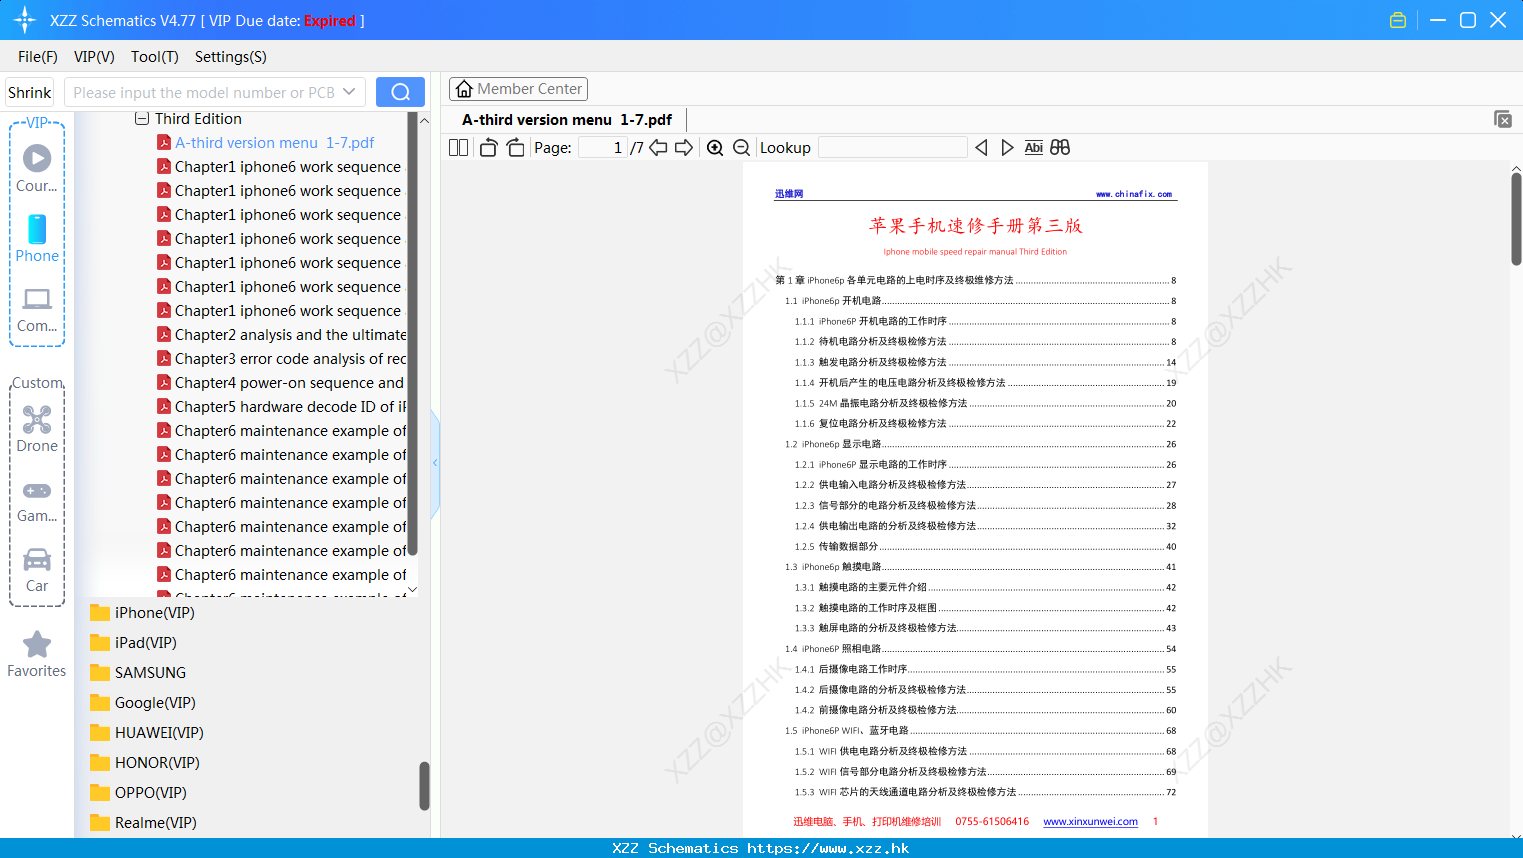Screen dimensions: 1523x858
Task: Open Favorites star in sidebar
Action: (x=37, y=654)
